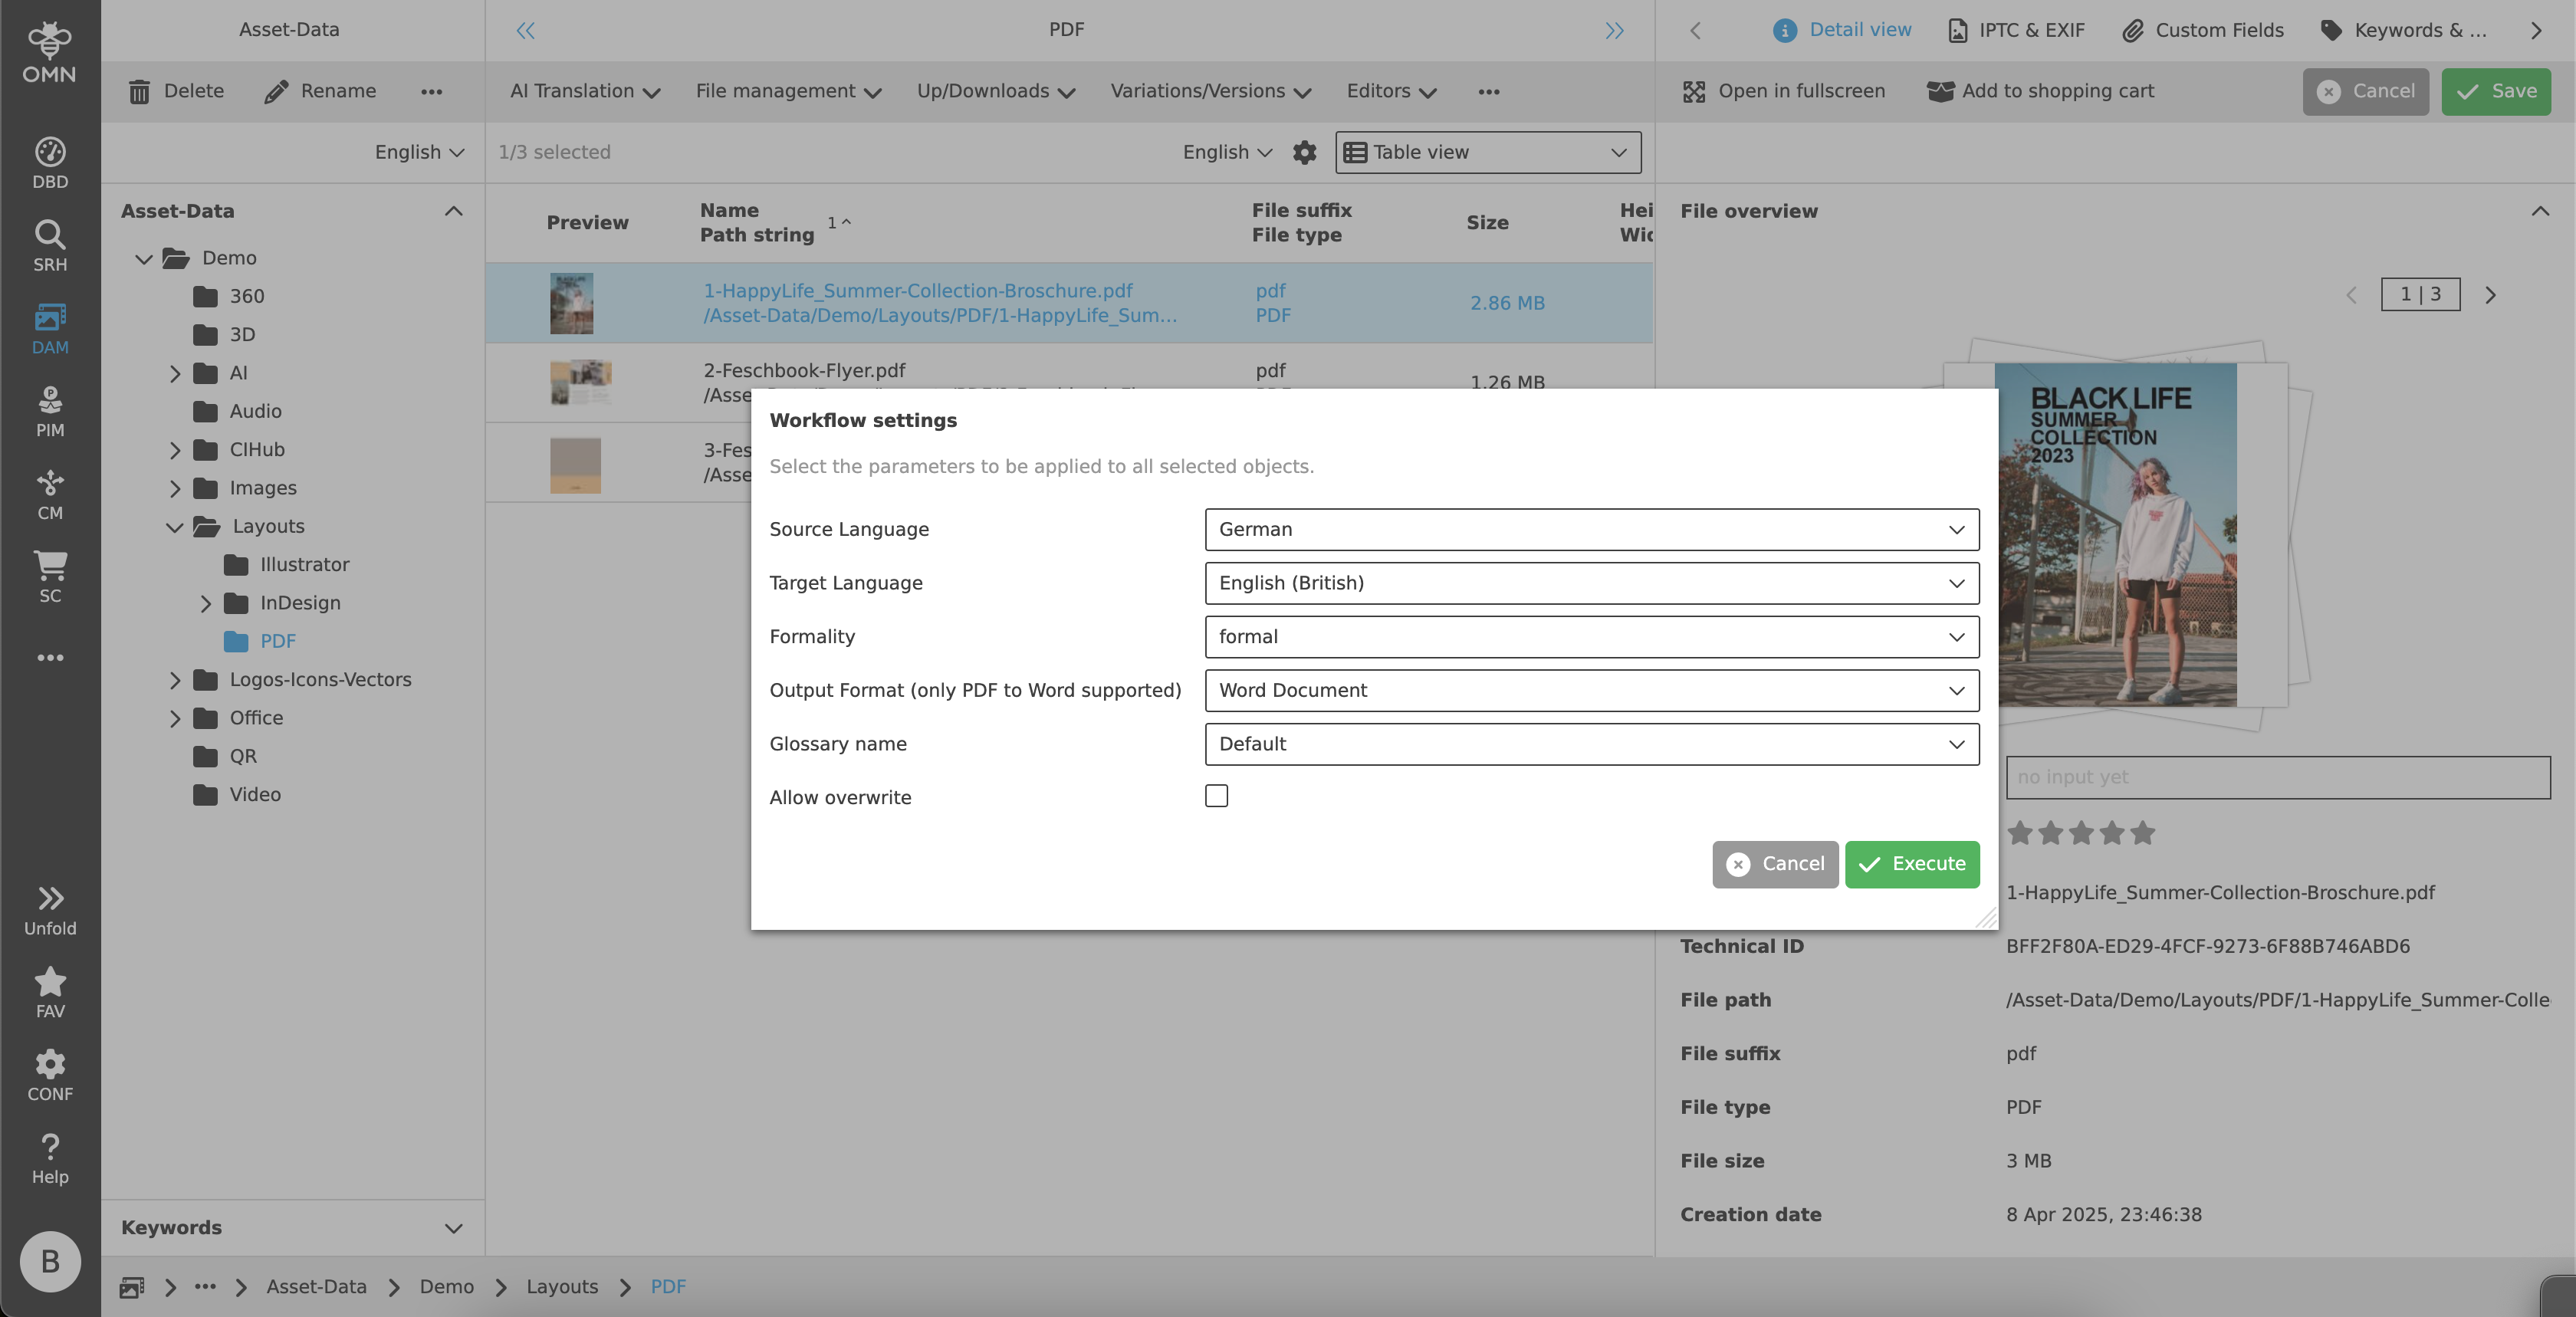Click the Delete asset icon
This screenshot has width=2576, height=1317.
(x=139, y=91)
